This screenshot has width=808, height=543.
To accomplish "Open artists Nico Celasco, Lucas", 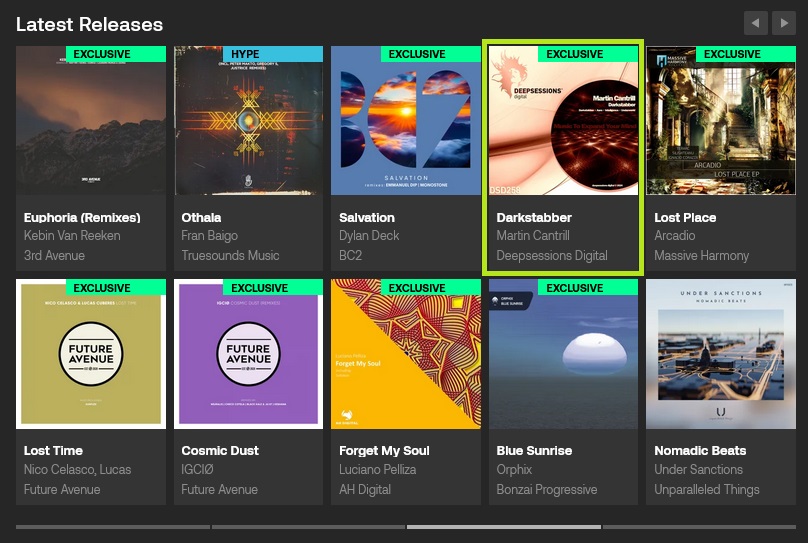I will tap(77, 469).
